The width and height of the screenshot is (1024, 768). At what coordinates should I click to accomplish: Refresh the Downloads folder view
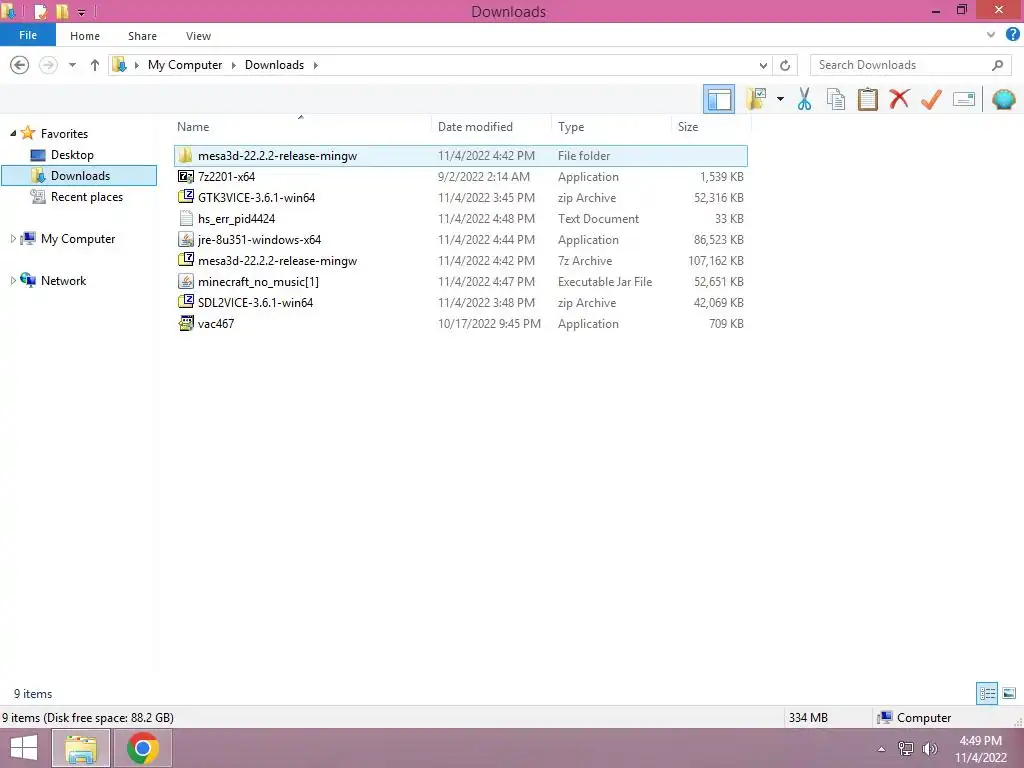coord(785,65)
